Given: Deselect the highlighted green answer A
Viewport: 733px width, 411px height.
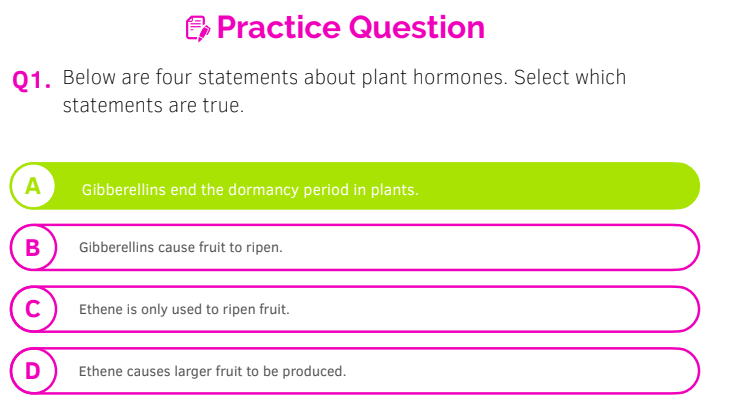Looking at the screenshot, I should click(355, 186).
